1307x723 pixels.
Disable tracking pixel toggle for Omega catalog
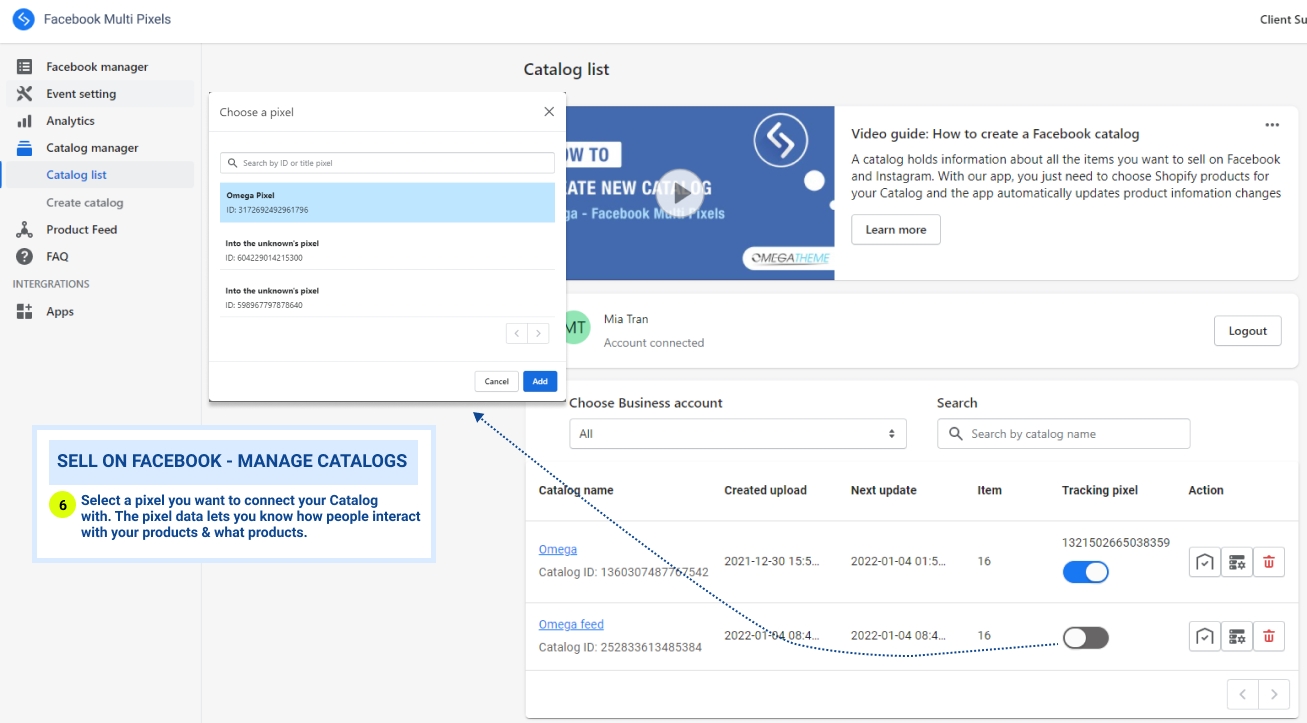pos(1085,572)
